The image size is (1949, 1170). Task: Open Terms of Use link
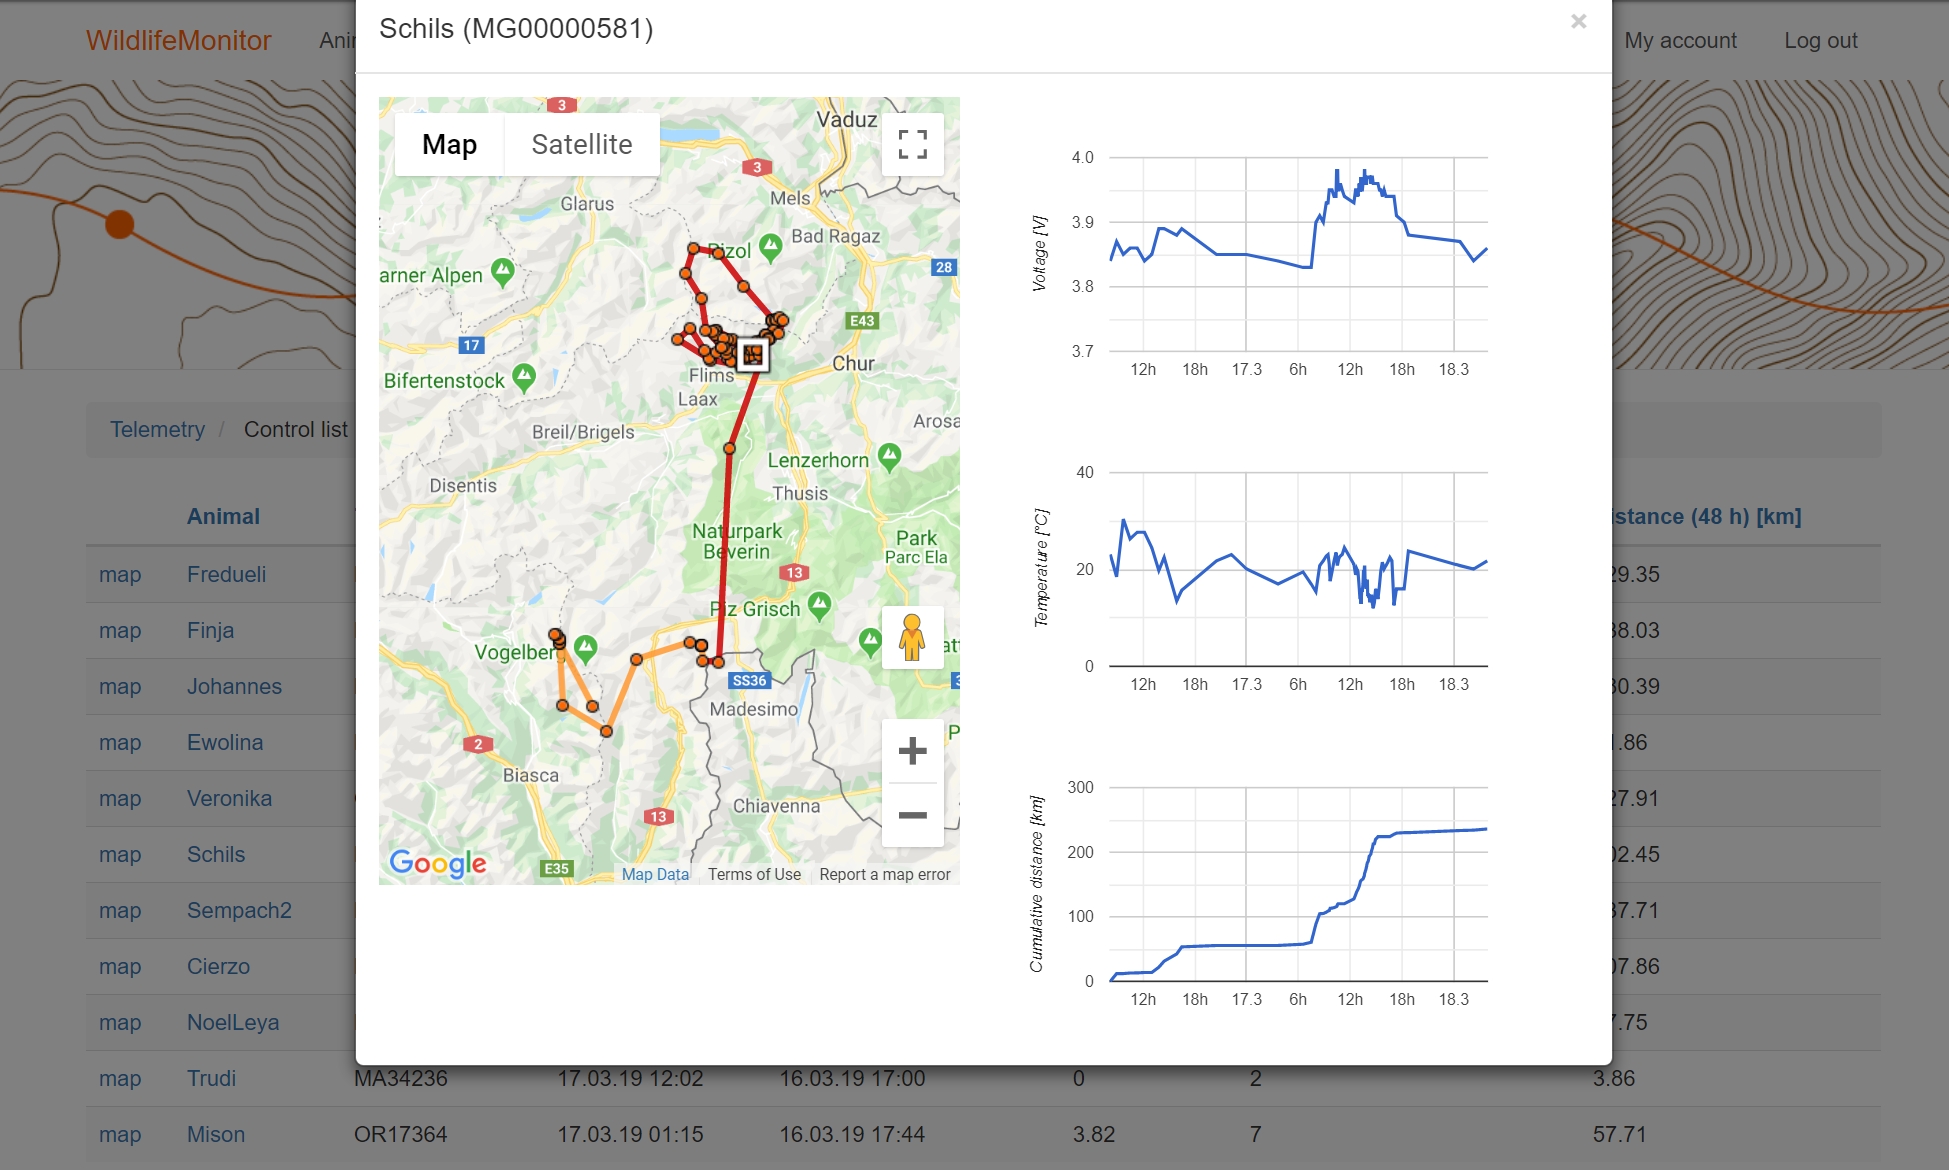(x=754, y=874)
